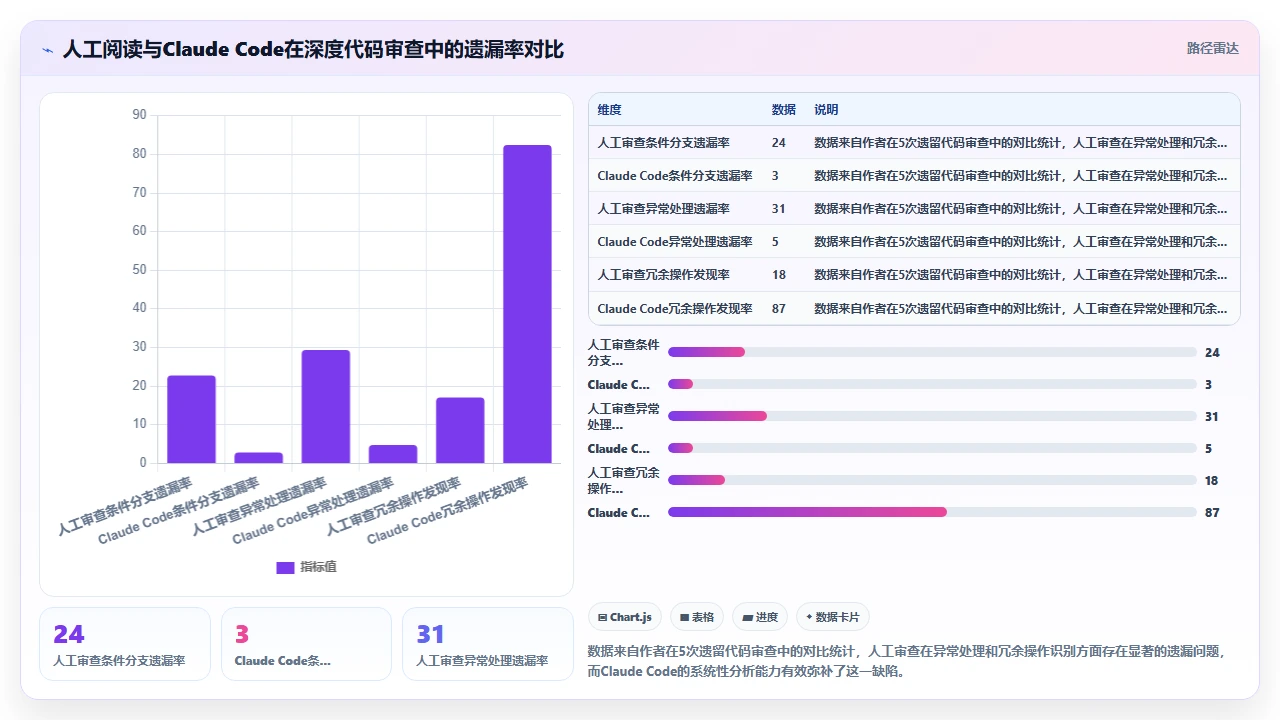
Task: Click progress bar with value 31
Action: (x=932, y=416)
